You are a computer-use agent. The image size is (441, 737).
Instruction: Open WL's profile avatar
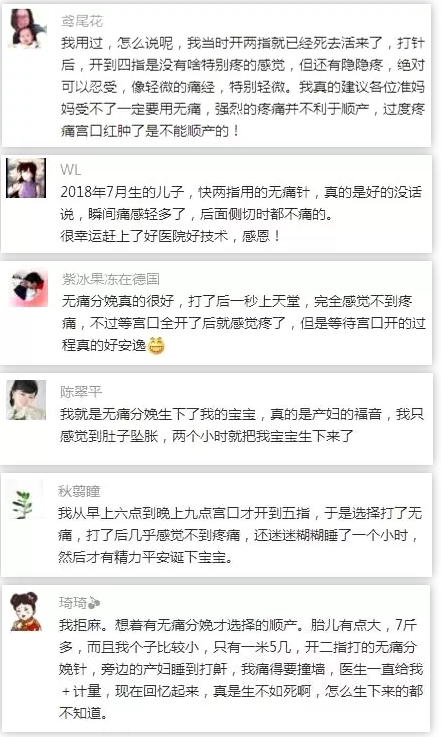26,178
